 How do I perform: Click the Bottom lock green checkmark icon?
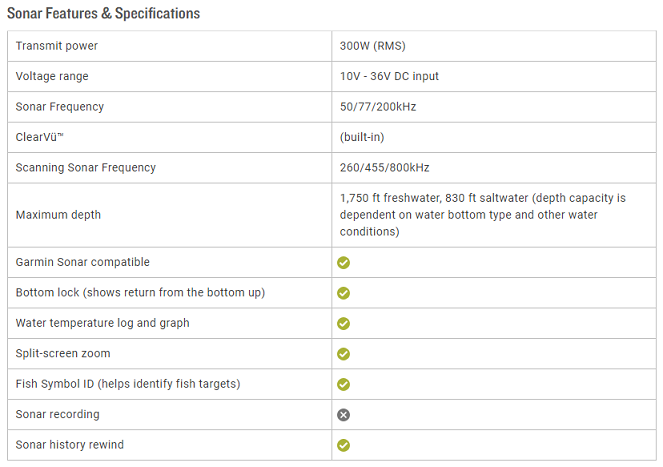pyautogui.click(x=343, y=293)
